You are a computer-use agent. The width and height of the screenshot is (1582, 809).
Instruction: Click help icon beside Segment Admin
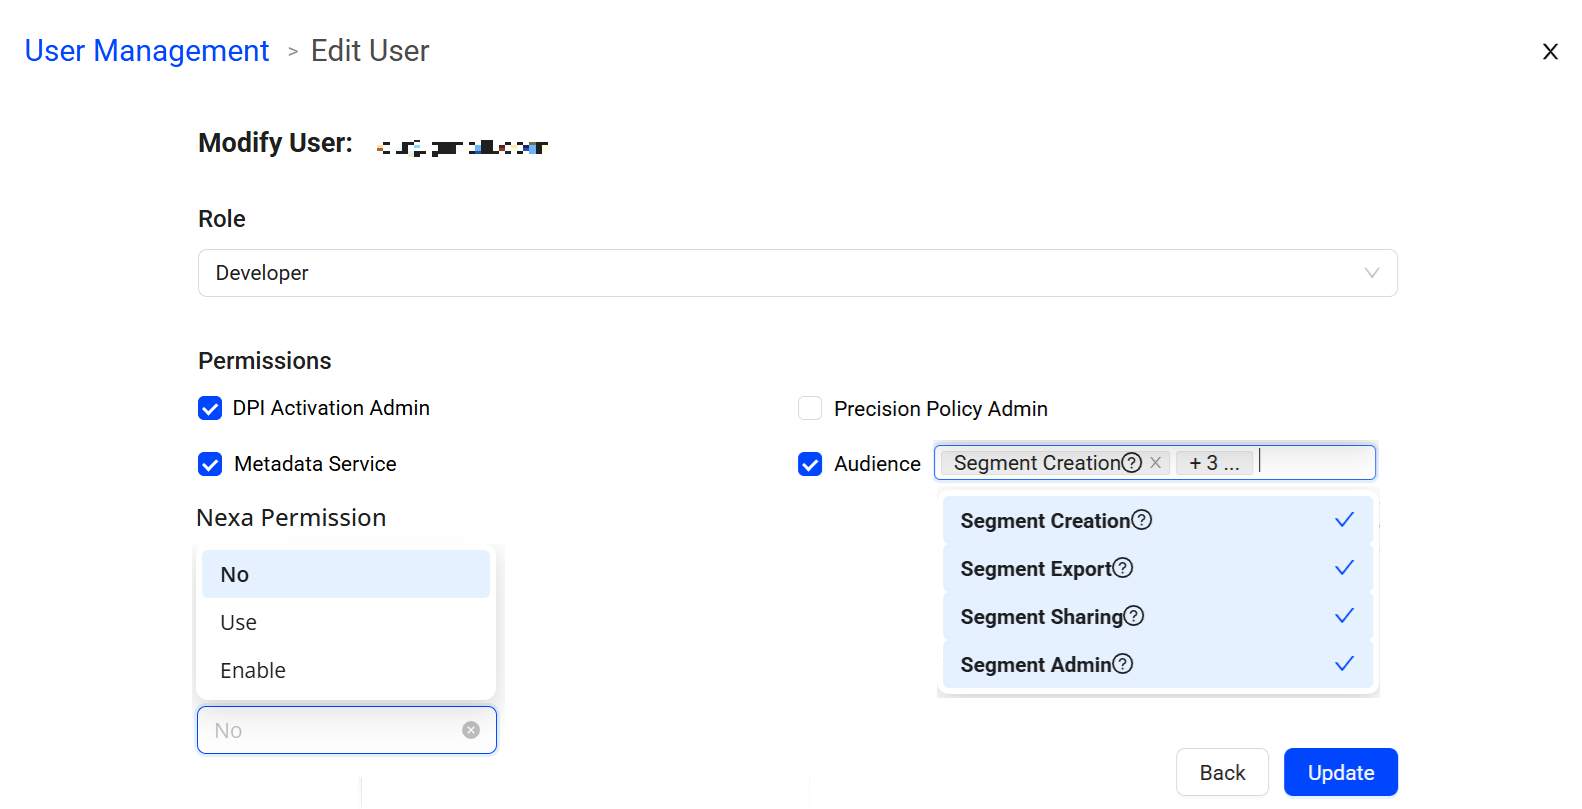[1122, 664]
